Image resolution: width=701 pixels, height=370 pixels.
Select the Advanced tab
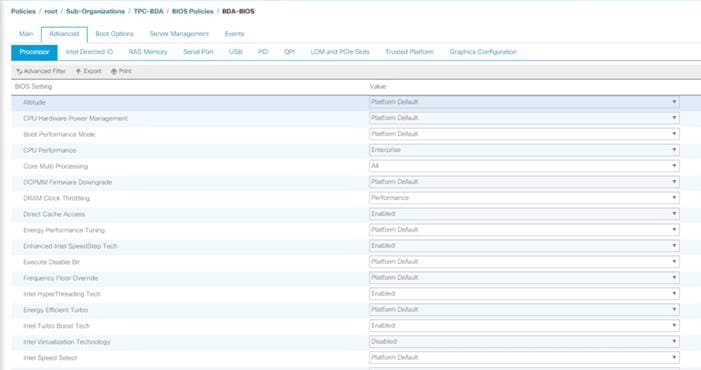pos(64,34)
